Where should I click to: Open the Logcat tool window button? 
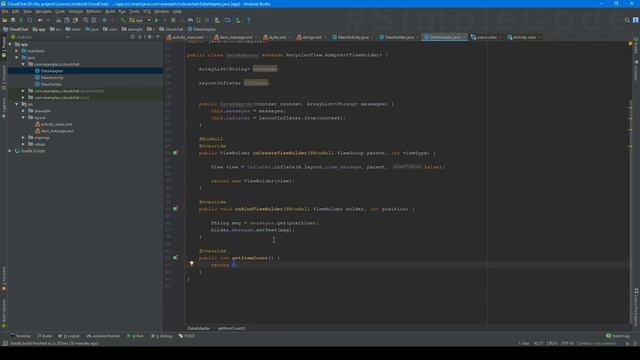coord(69,336)
